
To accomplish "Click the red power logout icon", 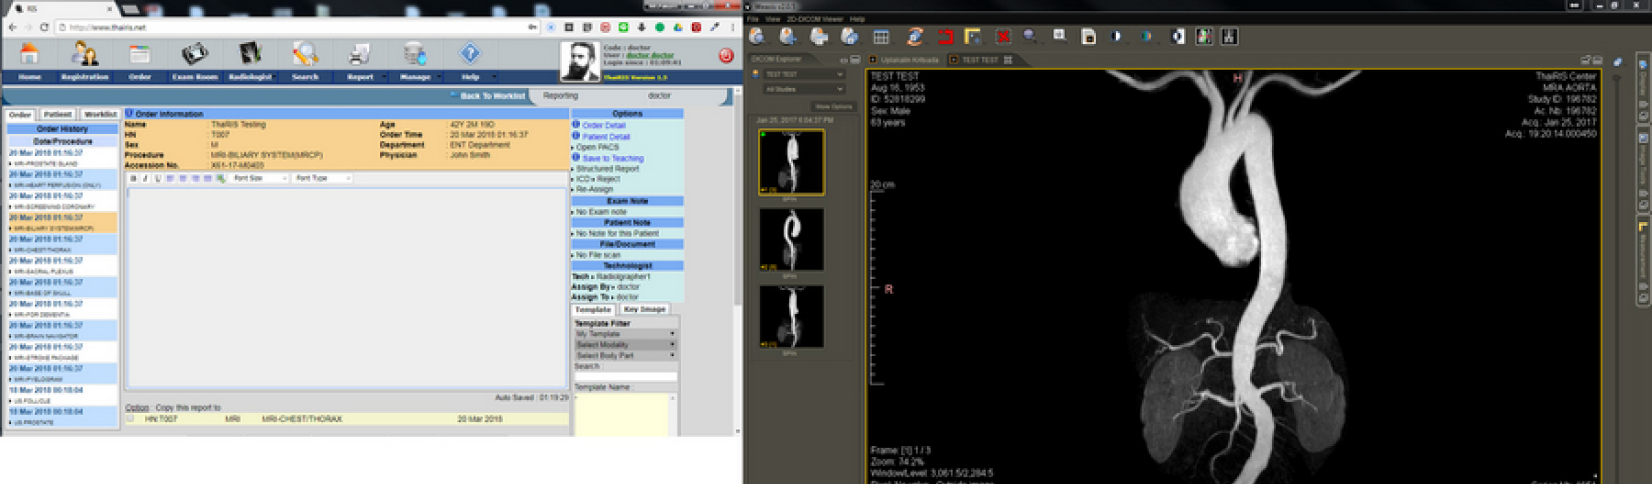I will [726, 55].
